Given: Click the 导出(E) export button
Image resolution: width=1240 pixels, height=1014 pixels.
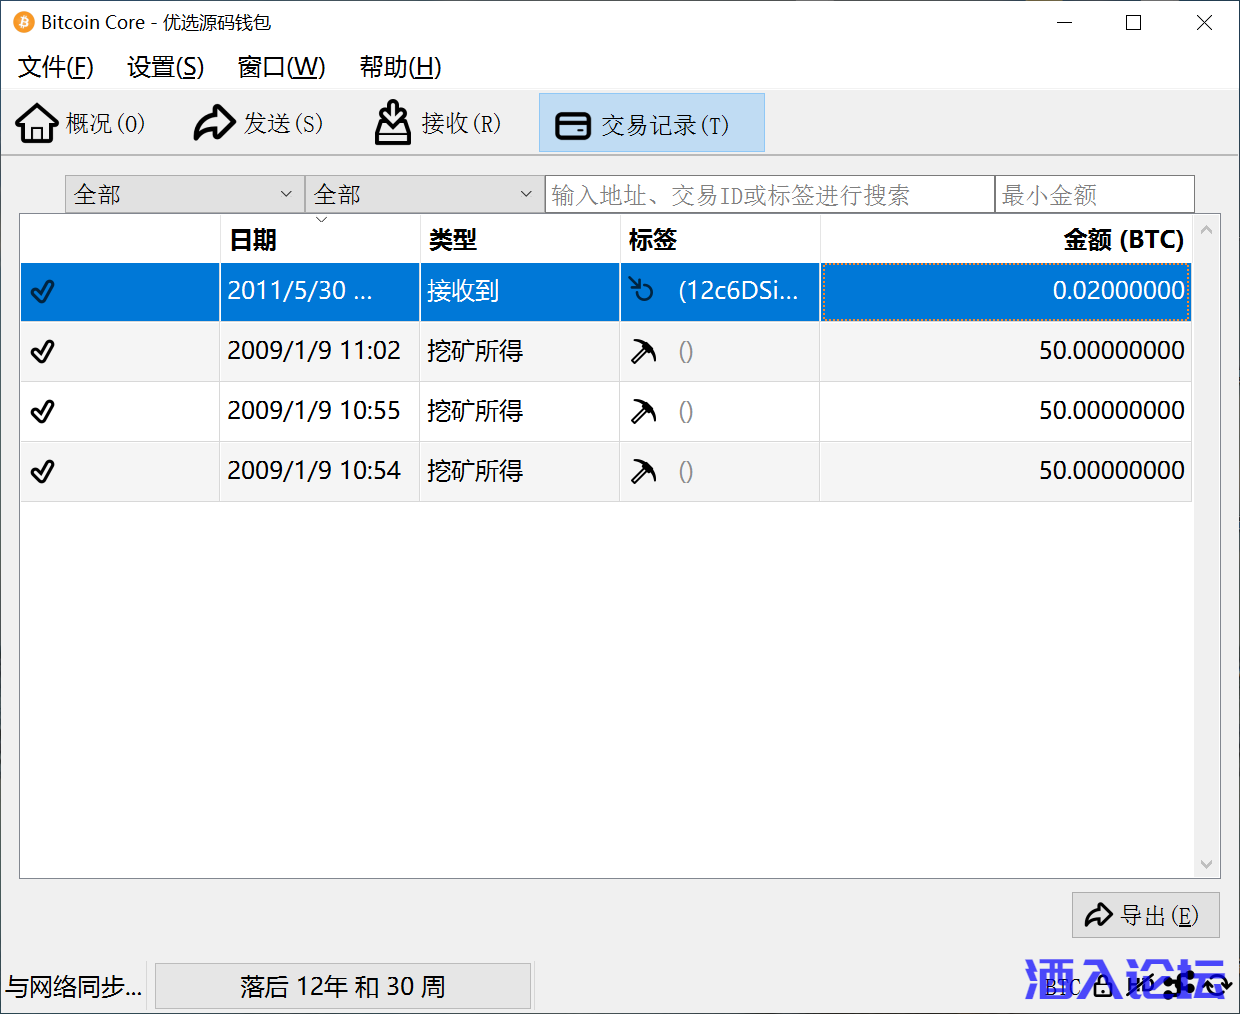Looking at the screenshot, I should click(x=1145, y=915).
